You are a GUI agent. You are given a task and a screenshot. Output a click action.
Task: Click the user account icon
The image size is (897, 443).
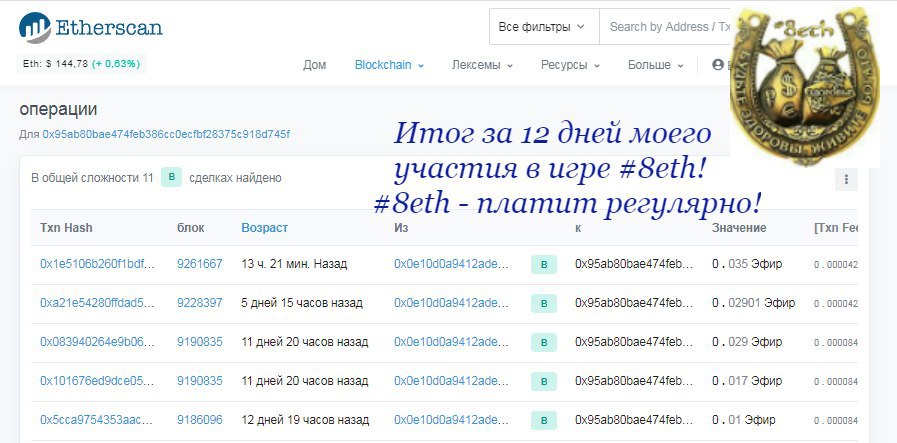click(718, 65)
